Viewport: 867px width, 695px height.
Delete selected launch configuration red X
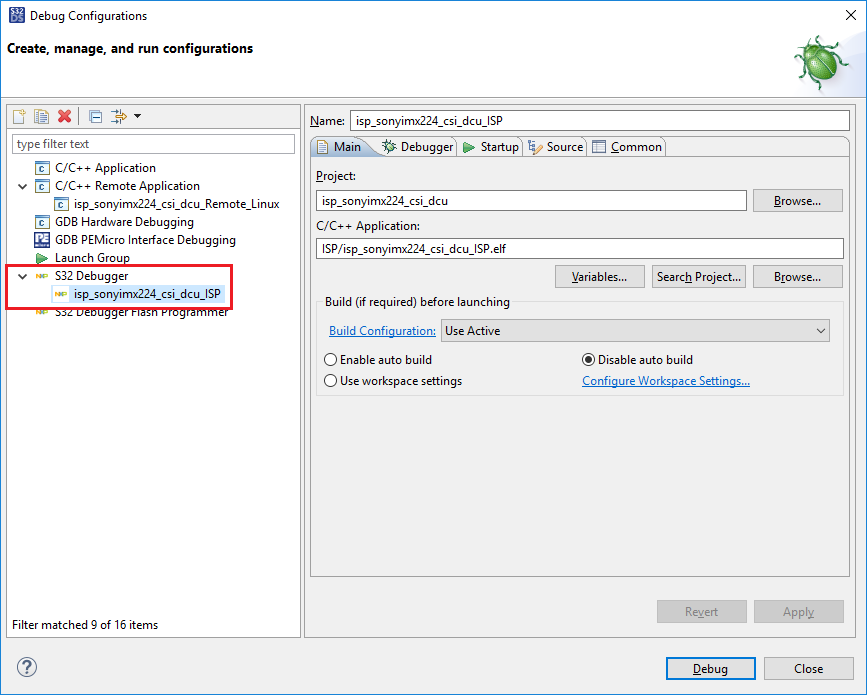tap(65, 116)
